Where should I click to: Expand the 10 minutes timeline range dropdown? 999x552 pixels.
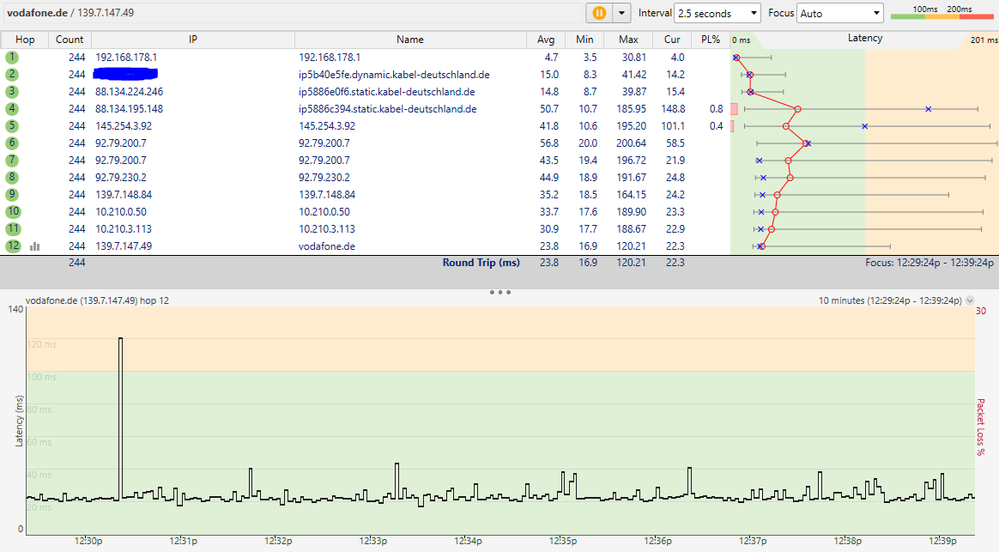970,300
